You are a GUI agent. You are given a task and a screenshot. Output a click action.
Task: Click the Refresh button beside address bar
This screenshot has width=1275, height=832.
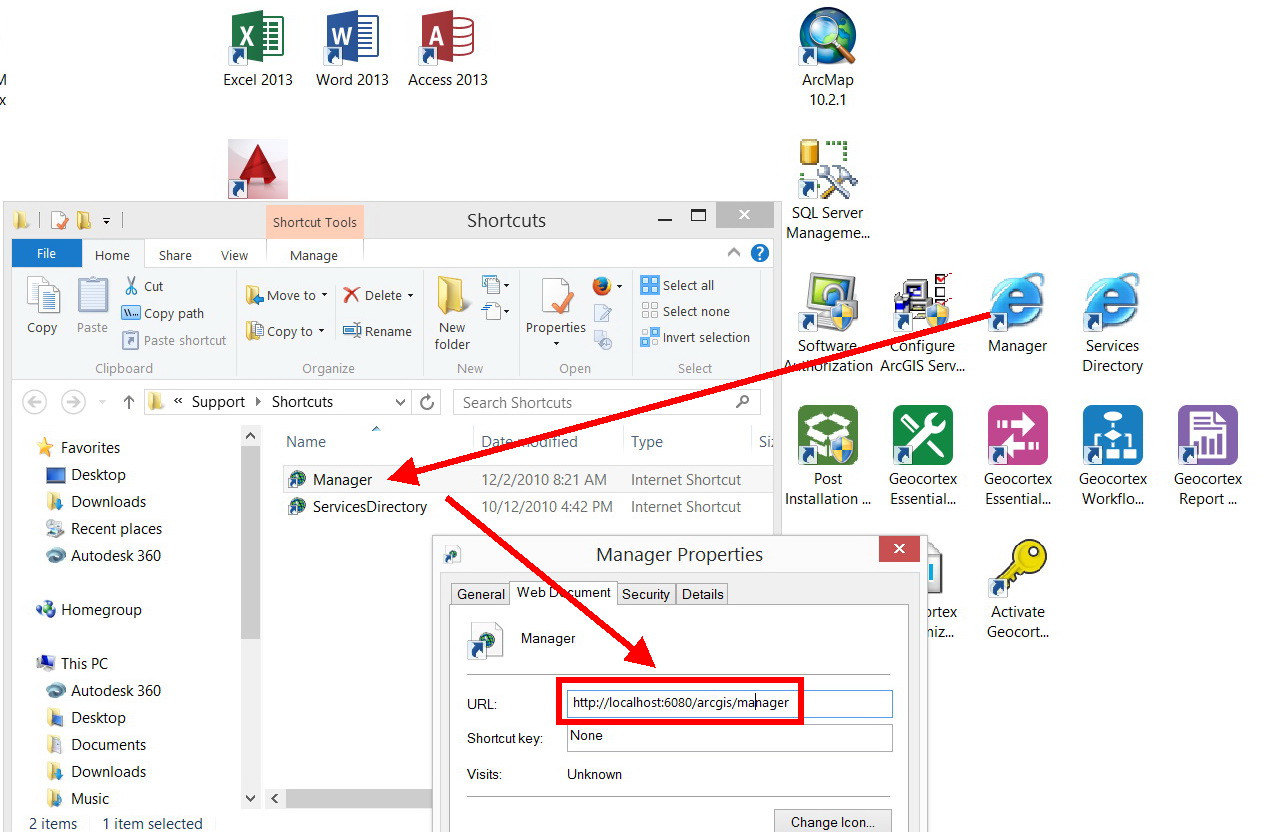coord(427,402)
